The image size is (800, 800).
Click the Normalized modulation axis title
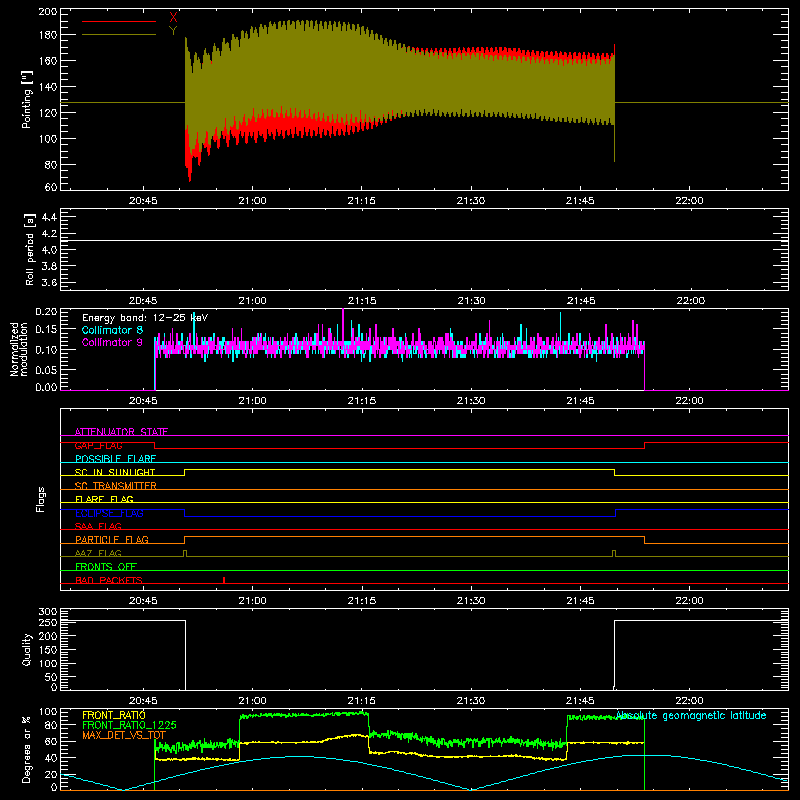click(x=18, y=349)
